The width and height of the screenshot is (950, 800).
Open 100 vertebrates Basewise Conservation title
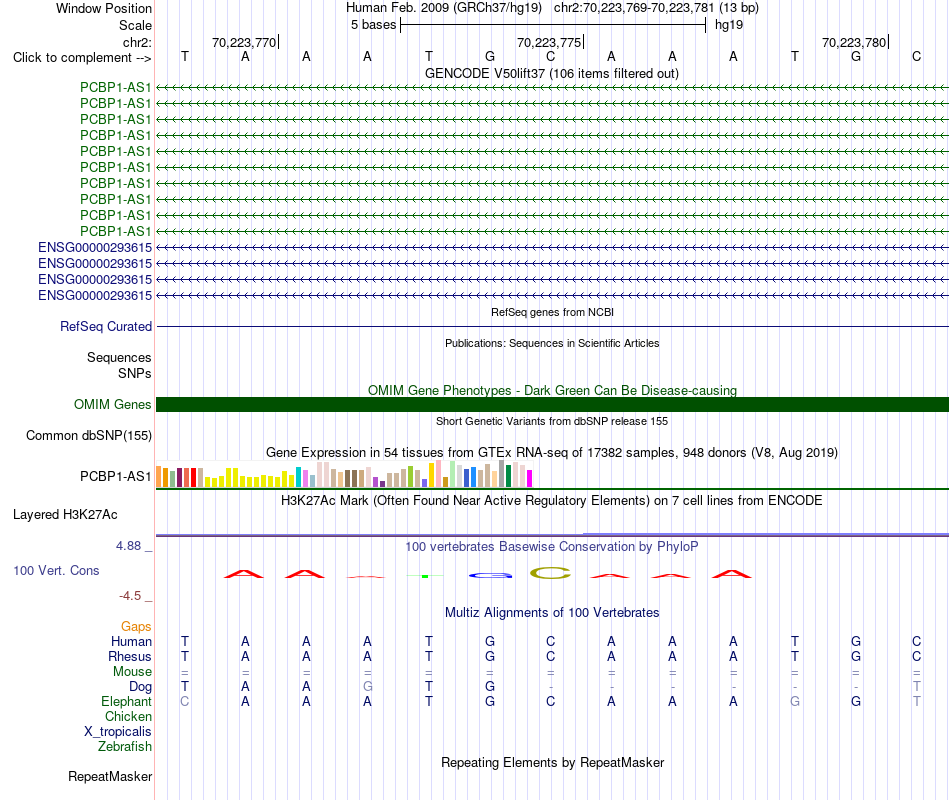(552, 547)
